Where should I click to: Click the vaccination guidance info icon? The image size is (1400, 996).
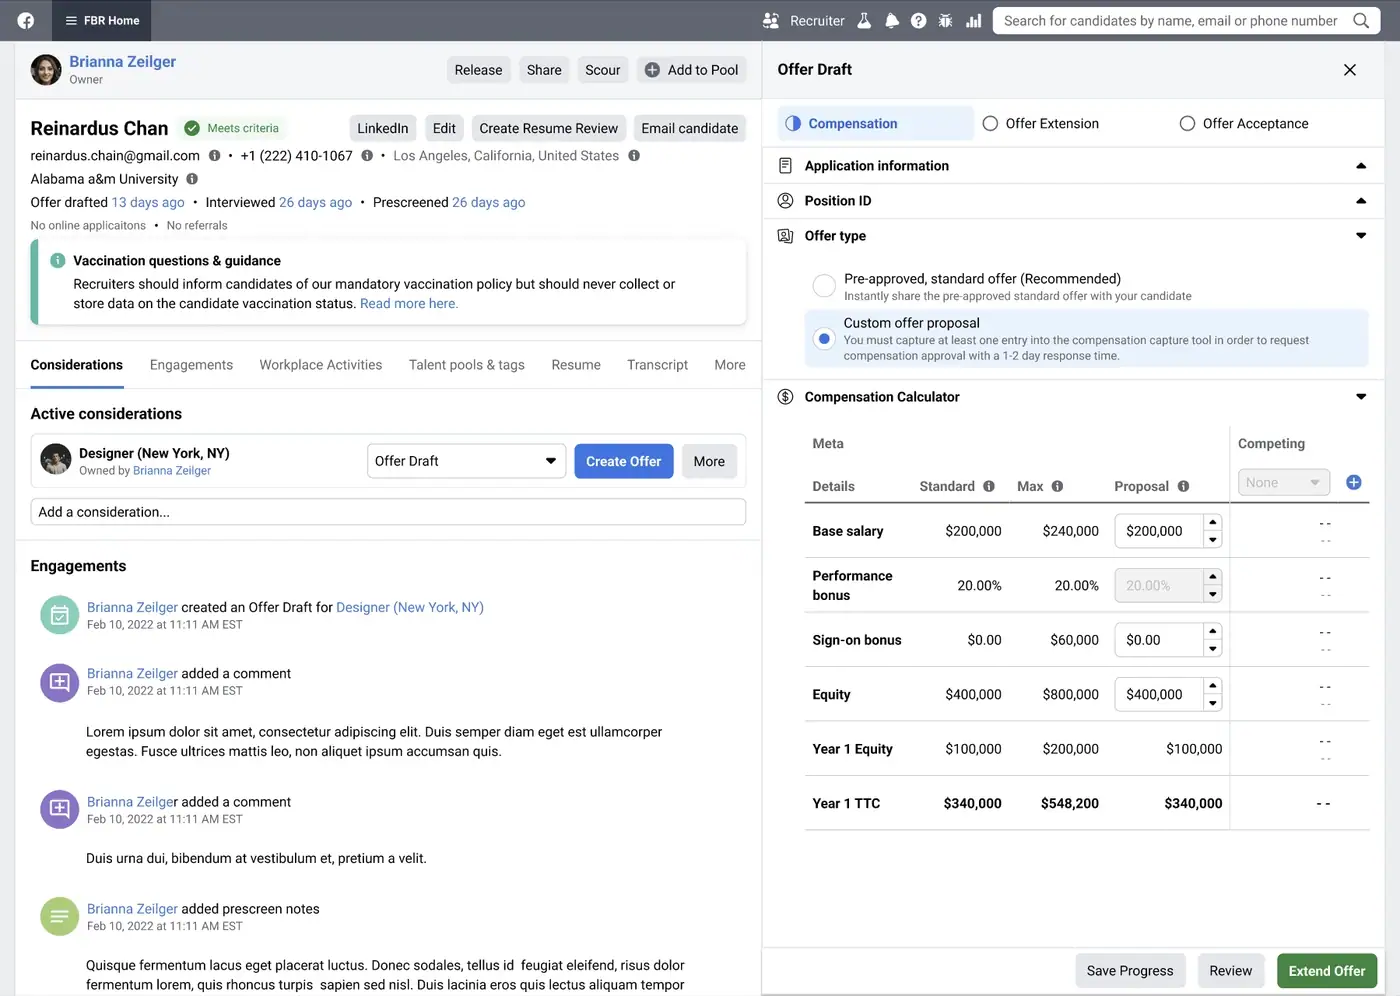[x=58, y=261]
